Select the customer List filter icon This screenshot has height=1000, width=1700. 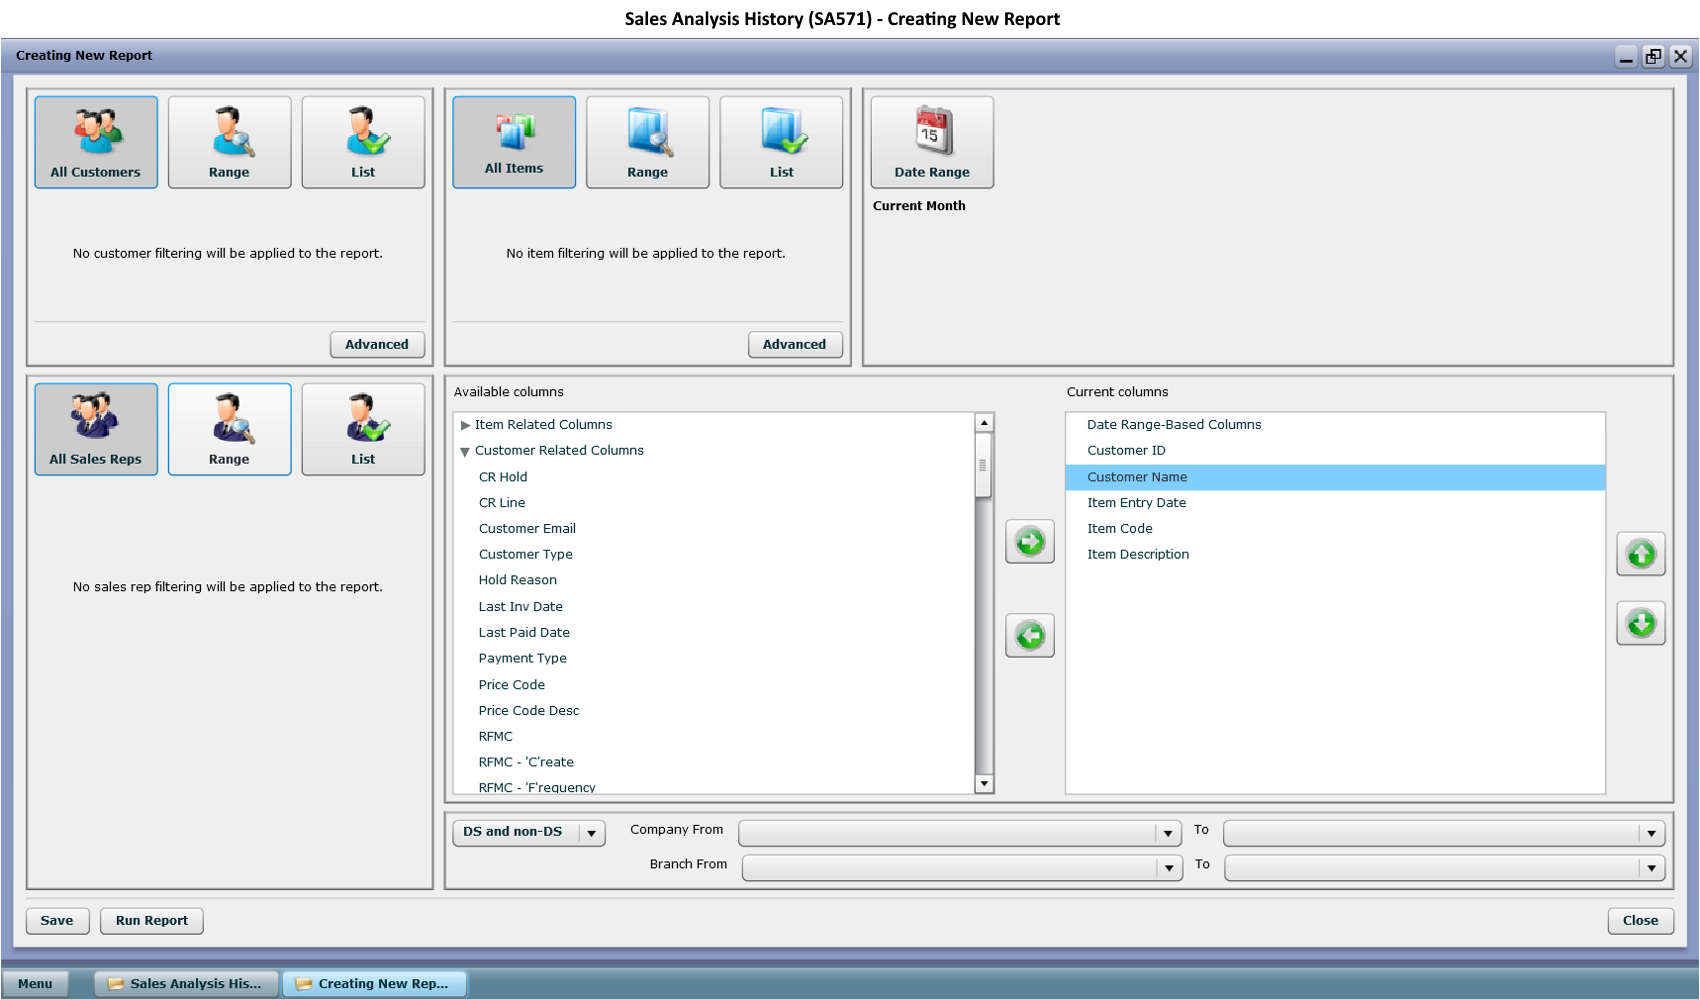pos(363,140)
